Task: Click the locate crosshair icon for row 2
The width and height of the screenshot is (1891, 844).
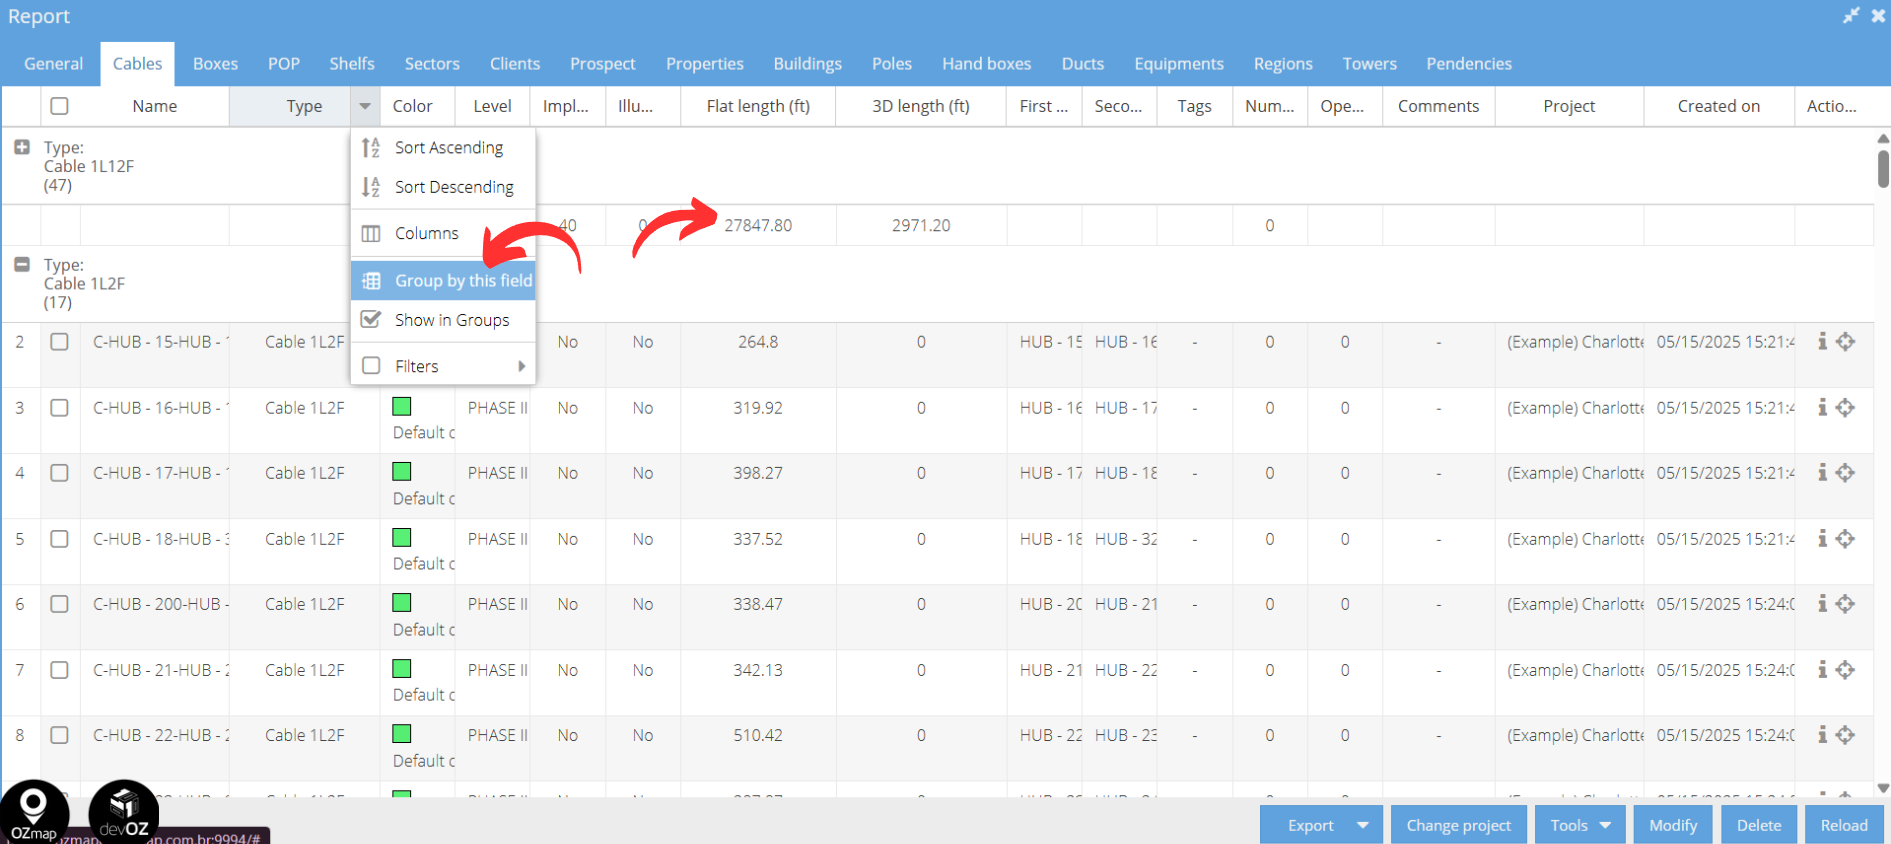Action: coord(1846,342)
